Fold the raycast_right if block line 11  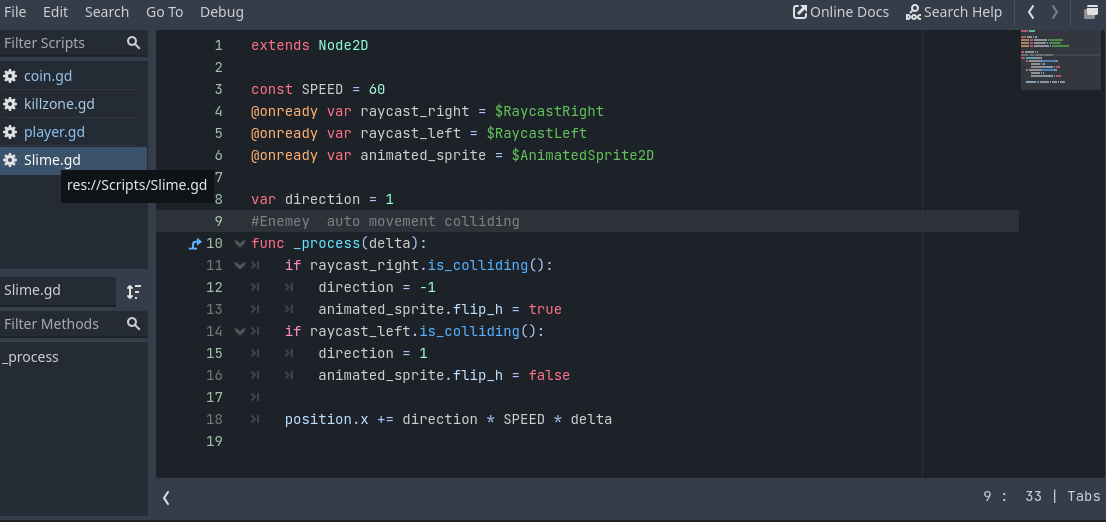click(x=239, y=265)
